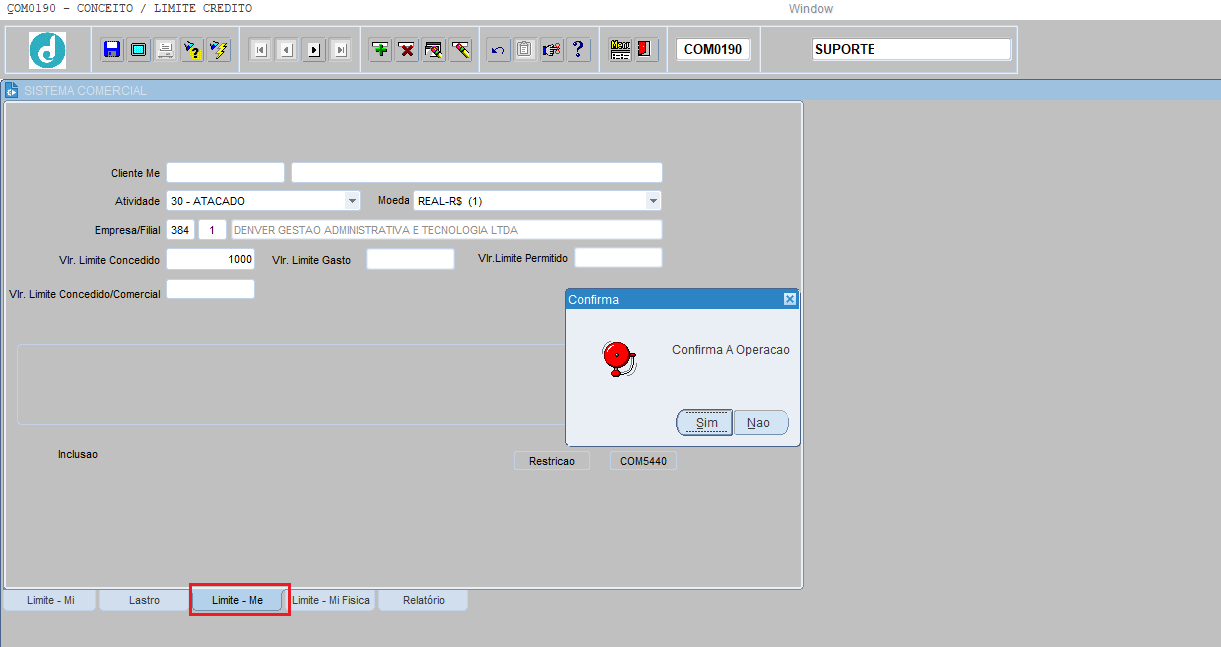Close the Confirma dialog
This screenshot has height=647, width=1221.
point(789,299)
